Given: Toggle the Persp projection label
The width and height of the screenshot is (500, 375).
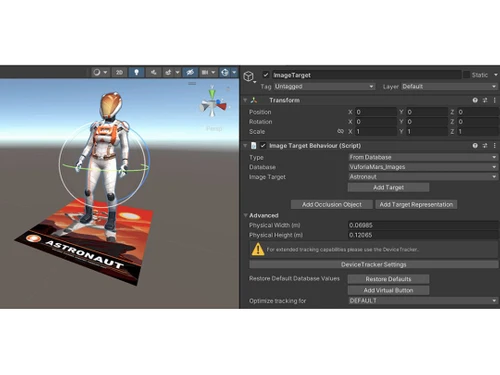Looking at the screenshot, I should point(214,128).
